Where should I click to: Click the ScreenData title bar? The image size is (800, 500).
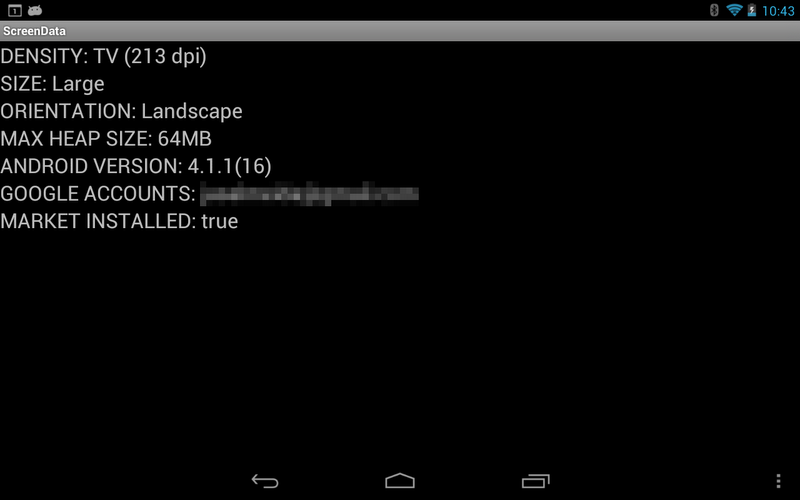click(400, 31)
